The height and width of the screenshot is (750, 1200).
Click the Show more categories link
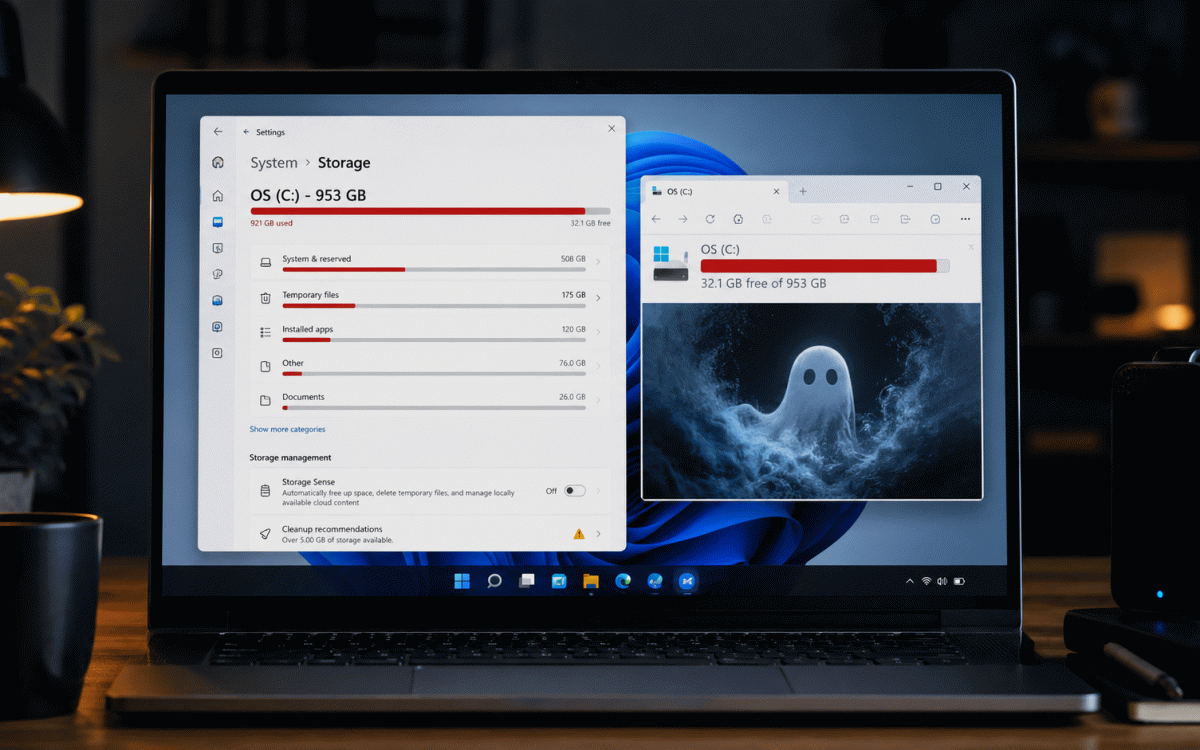(287, 429)
